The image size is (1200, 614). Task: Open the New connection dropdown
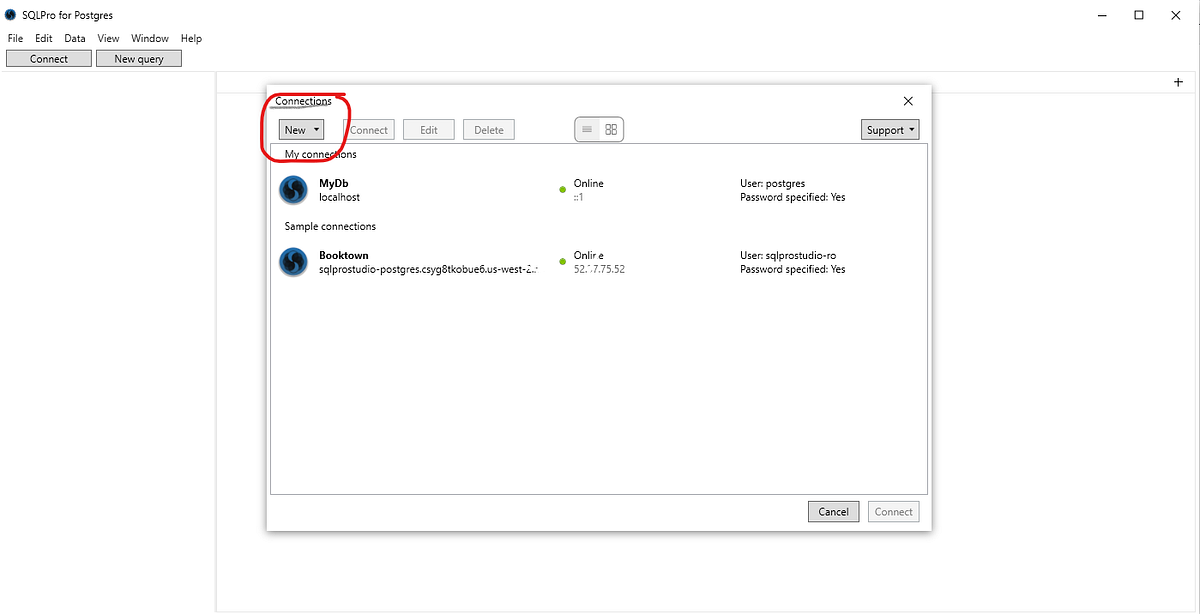tap(300, 129)
